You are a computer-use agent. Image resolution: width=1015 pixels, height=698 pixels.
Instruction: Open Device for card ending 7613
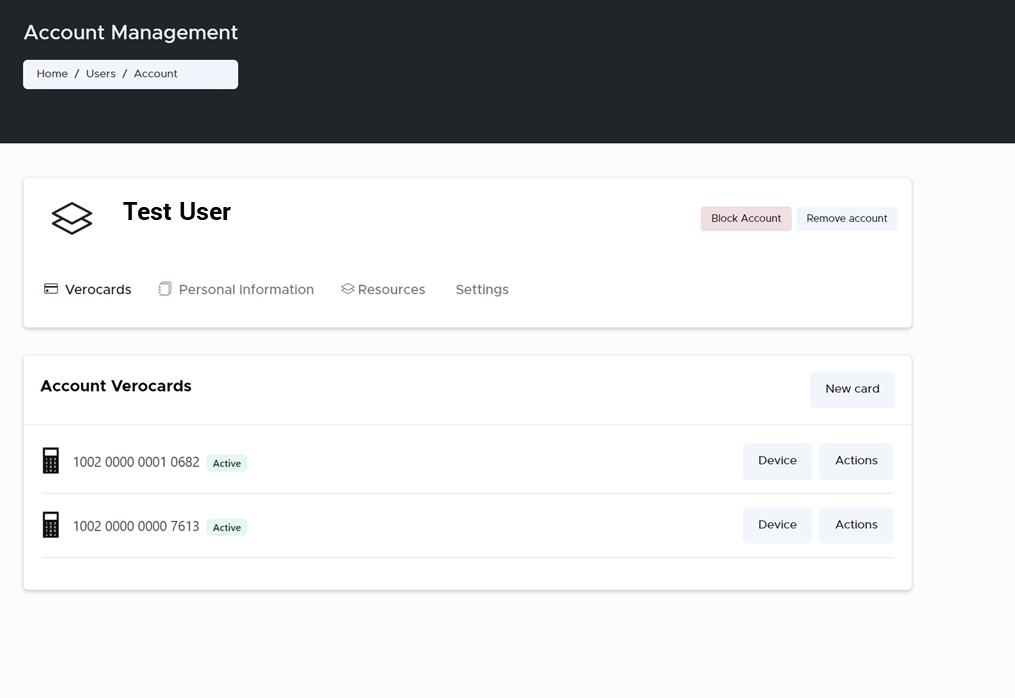(x=777, y=525)
